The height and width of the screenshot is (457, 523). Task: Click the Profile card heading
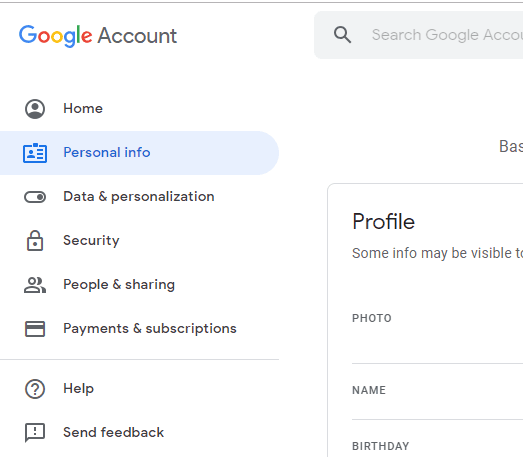coord(384,221)
